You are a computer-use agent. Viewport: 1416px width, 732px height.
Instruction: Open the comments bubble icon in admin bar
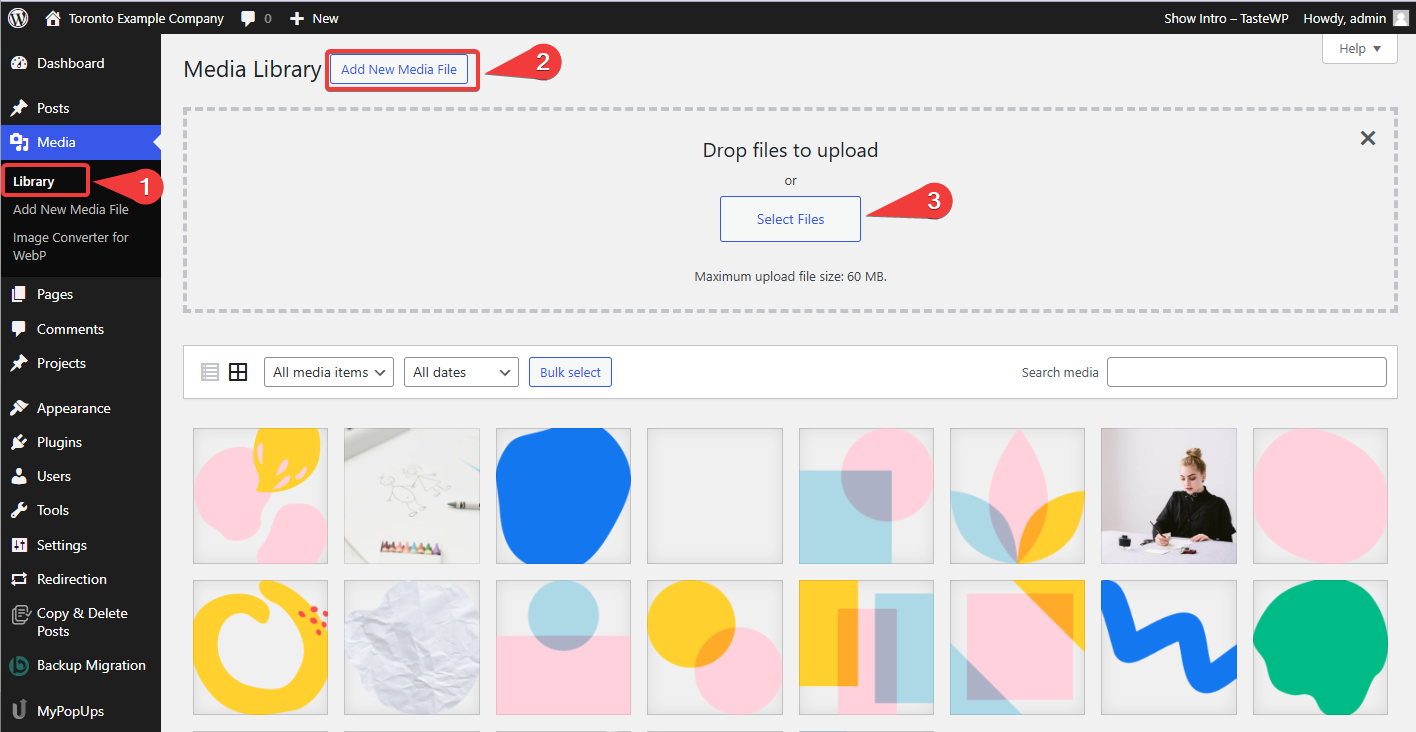(249, 18)
